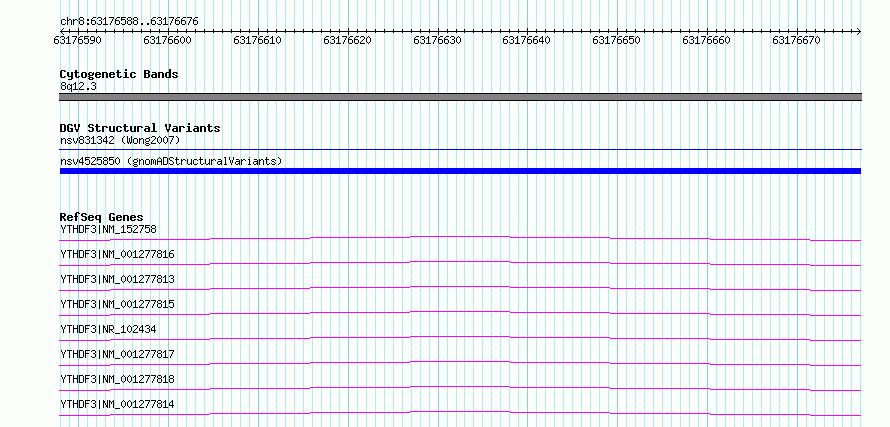Click ruler position 63176650
890x427 pixels.
(616, 40)
